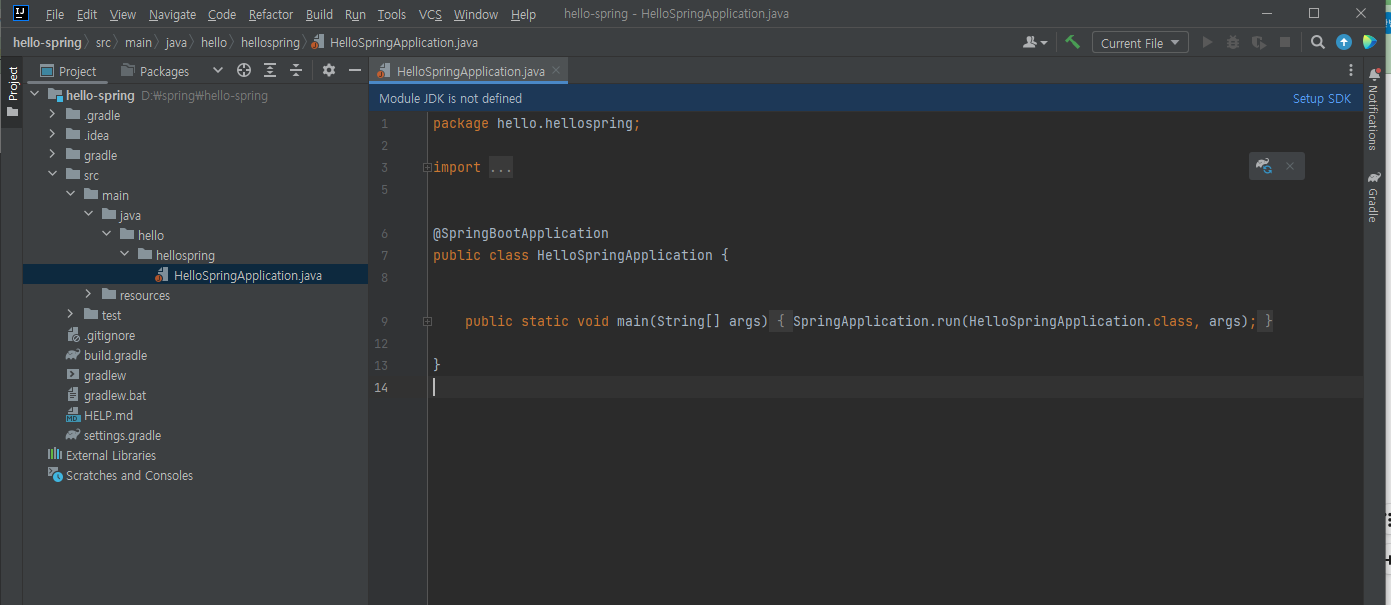The image size is (1391, 605).
Task: Expand the test folder
Action: 71,315
